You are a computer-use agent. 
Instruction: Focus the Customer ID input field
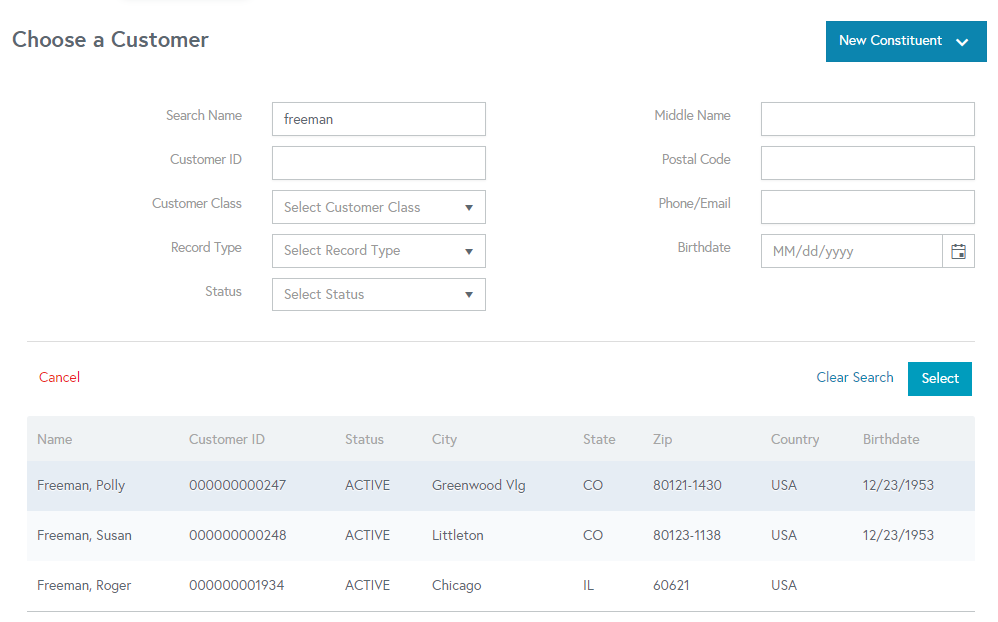379,163
